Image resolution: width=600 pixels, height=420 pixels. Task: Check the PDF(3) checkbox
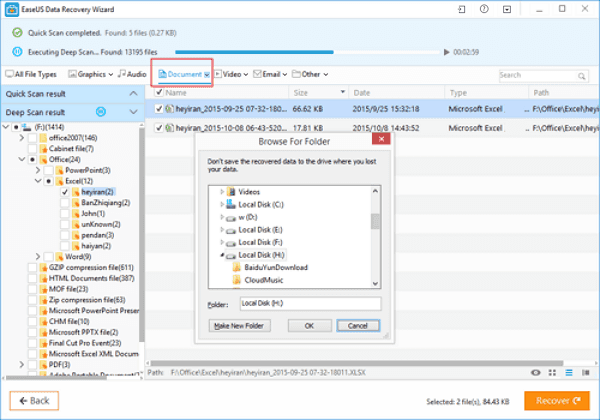33,365
